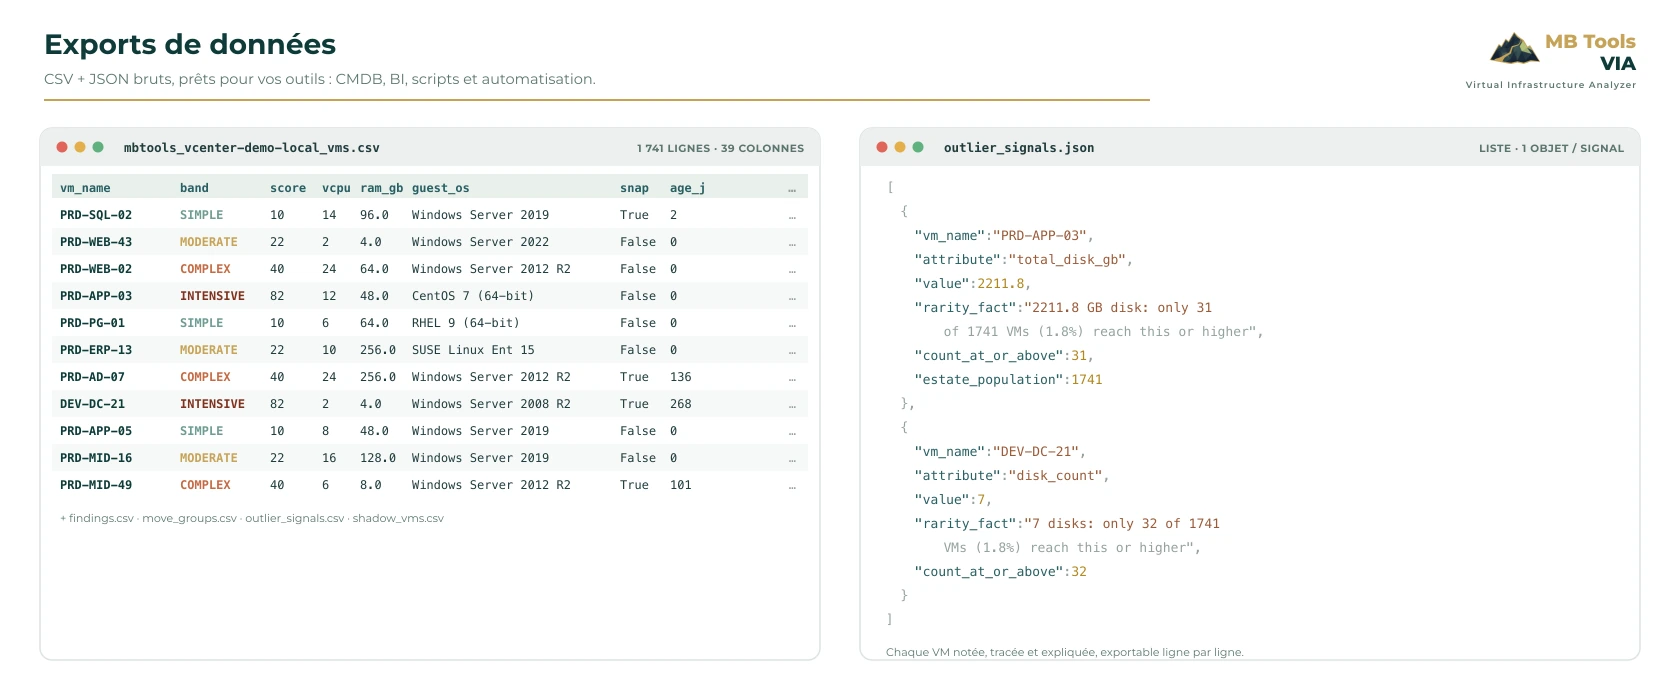Click the "total_disk_gb" attribute value
The height and width of the screenshot is (700, 1680).
point(1068,260)
